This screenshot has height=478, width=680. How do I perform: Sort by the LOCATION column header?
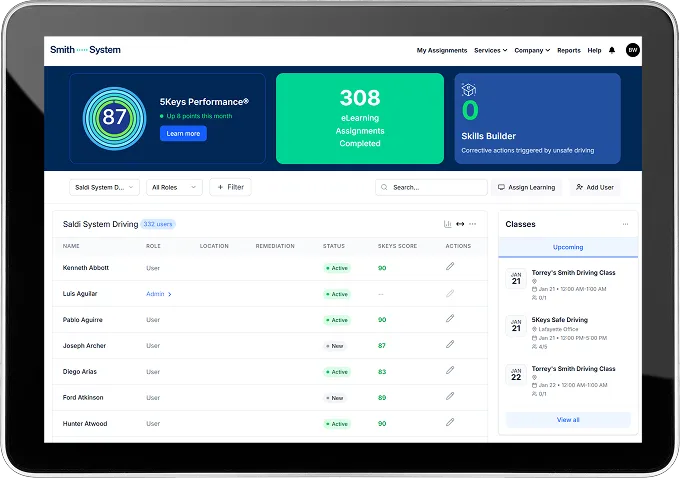pos(214,246)
